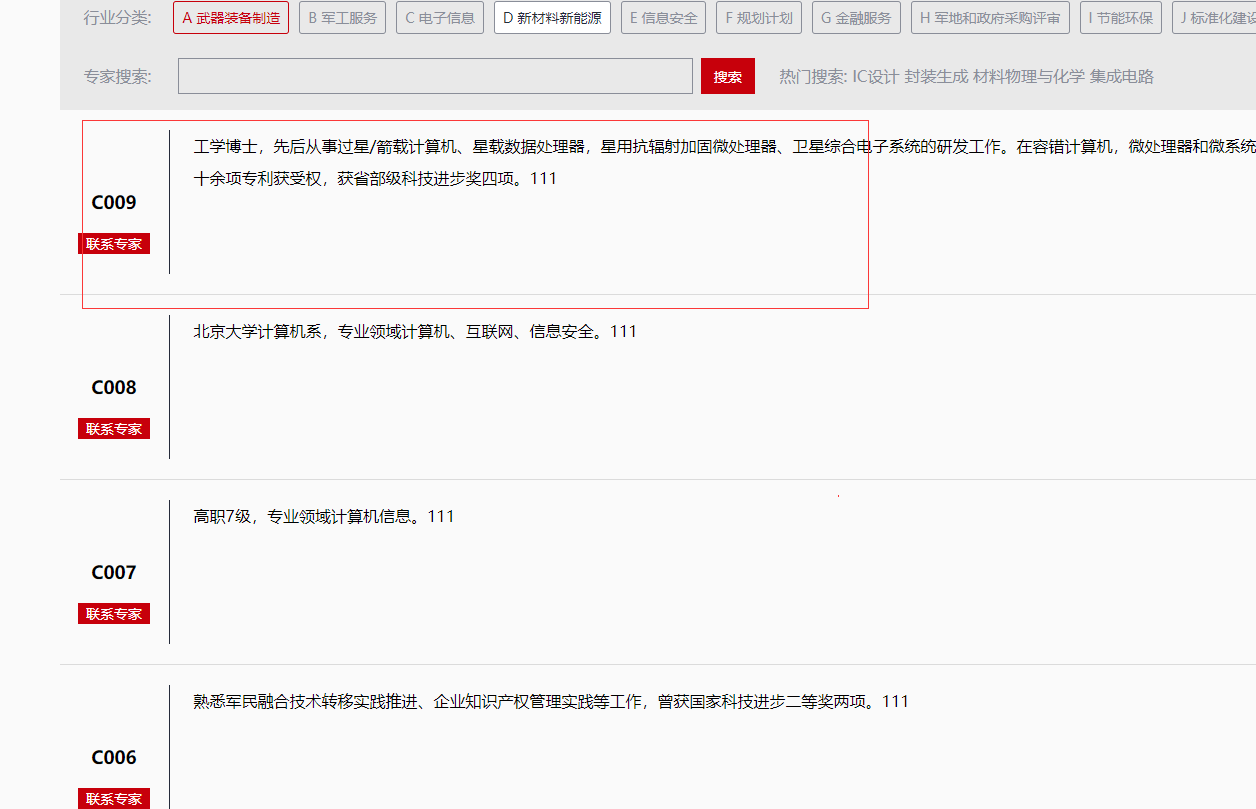This screenshot has height=809, width=1256.
Task: Select category A 武器装备制造
Action: coord(231,18)
